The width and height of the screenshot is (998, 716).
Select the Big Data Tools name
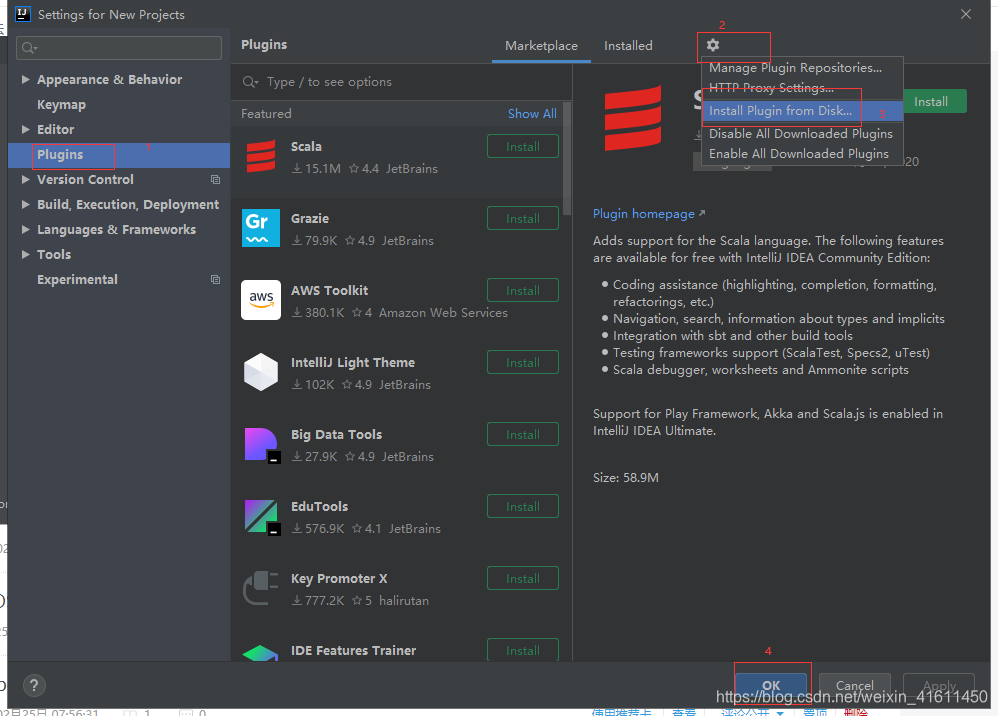point(336,435)
